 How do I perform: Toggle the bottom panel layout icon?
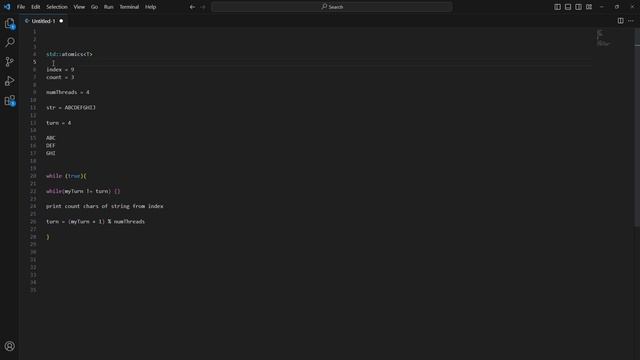[568, 7]
